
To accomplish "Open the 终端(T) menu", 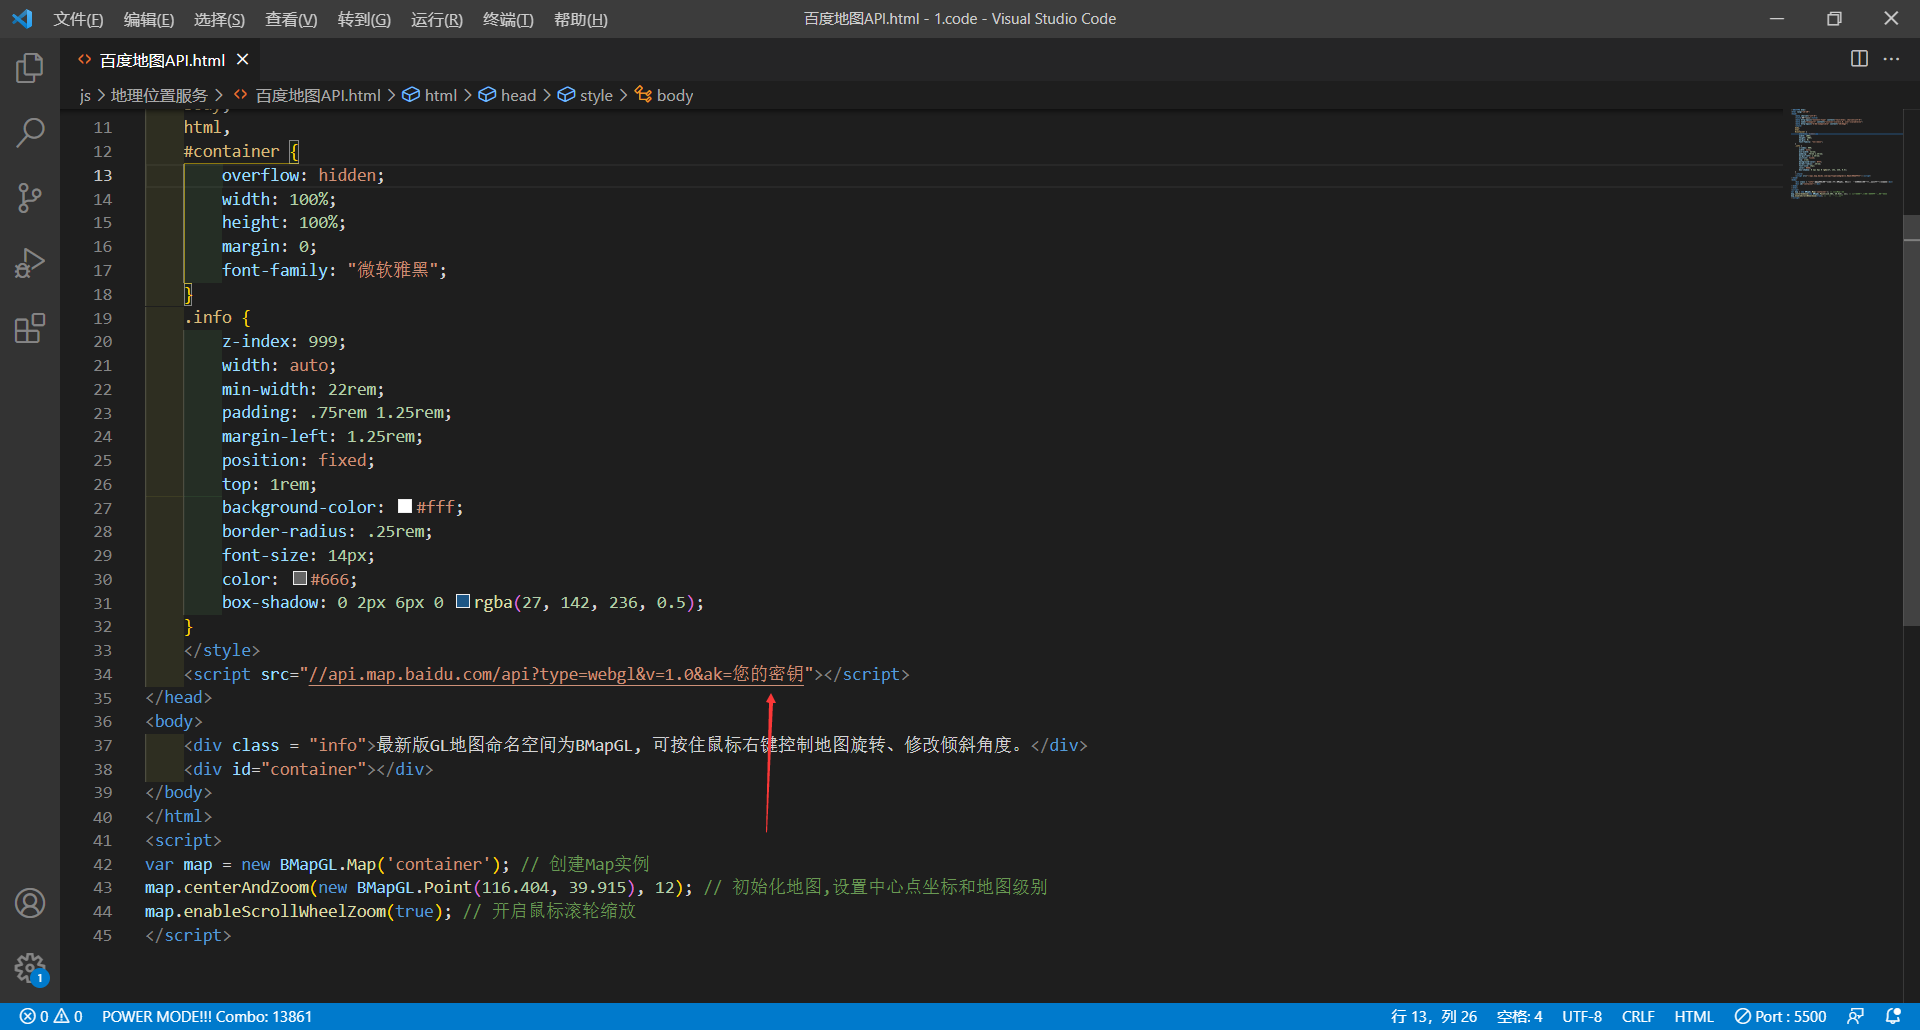I will tap(508, 19).
